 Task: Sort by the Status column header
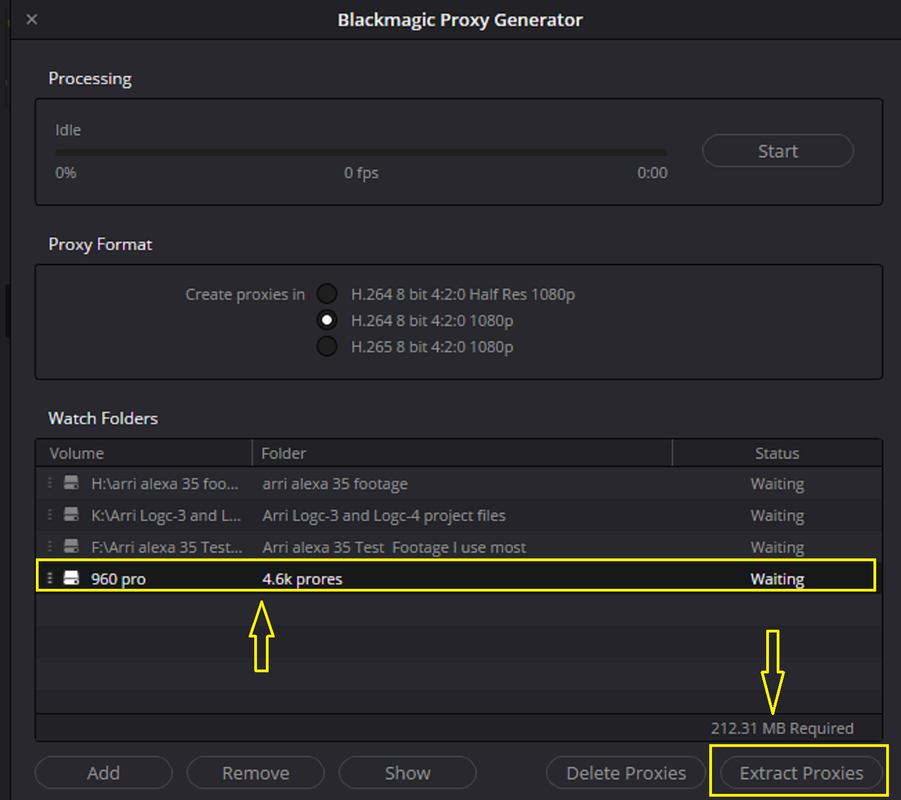[777, 453]
